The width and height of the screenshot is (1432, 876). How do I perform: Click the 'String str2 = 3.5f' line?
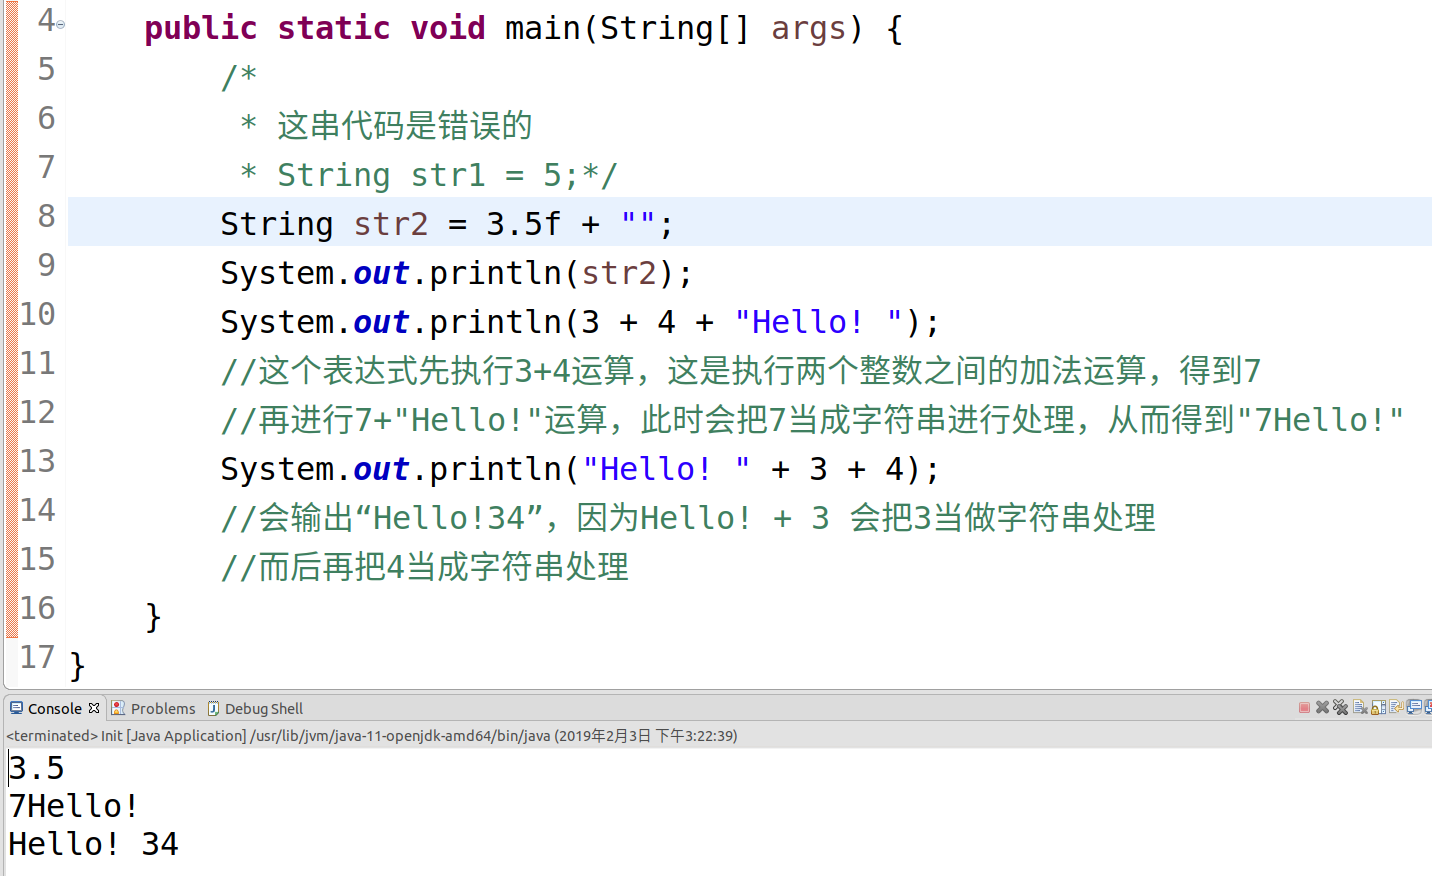click(x=446, y=224)
